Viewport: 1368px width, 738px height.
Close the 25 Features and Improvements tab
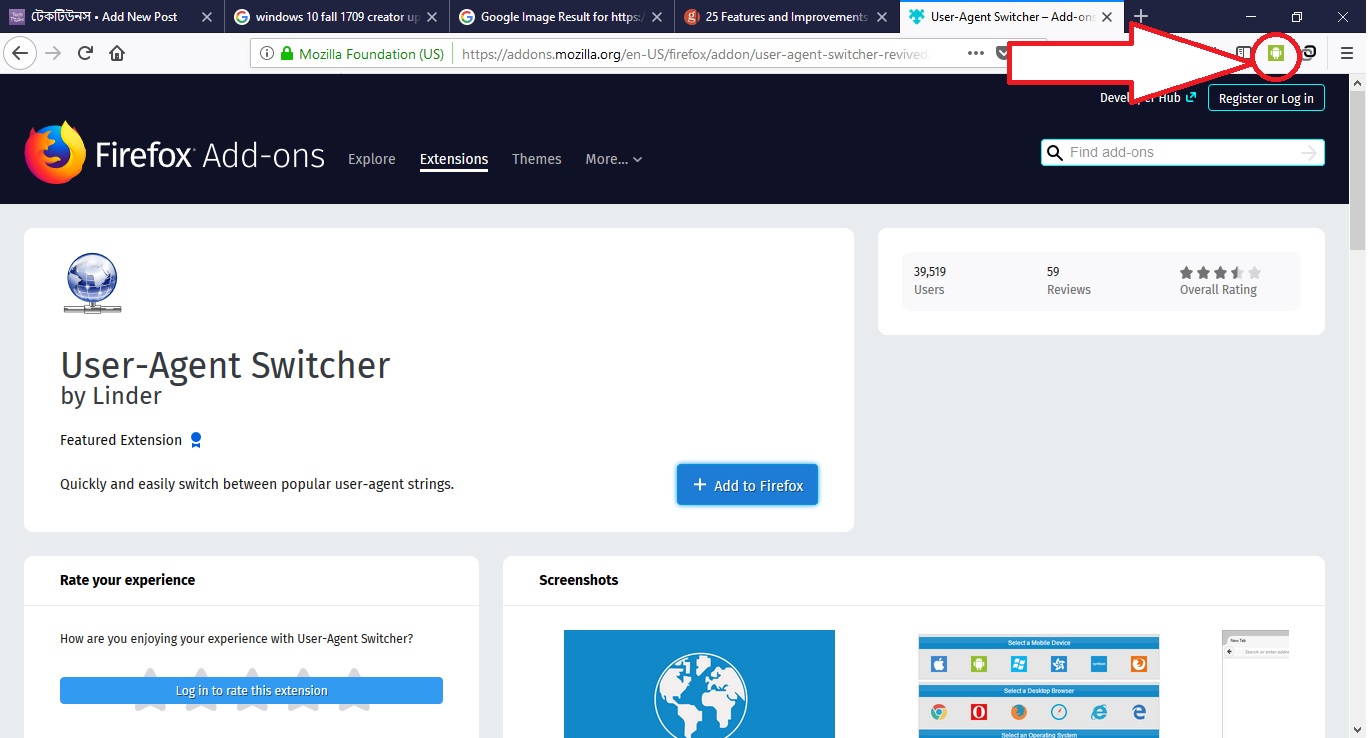882,17
